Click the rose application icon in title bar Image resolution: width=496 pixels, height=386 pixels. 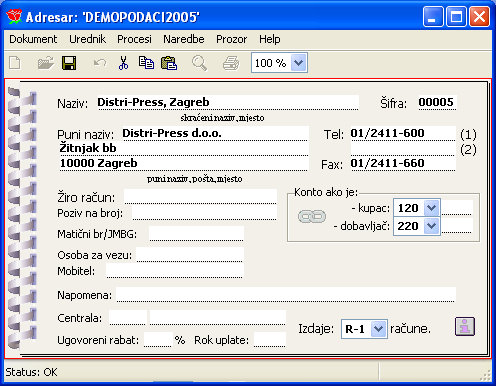(14, 16)
